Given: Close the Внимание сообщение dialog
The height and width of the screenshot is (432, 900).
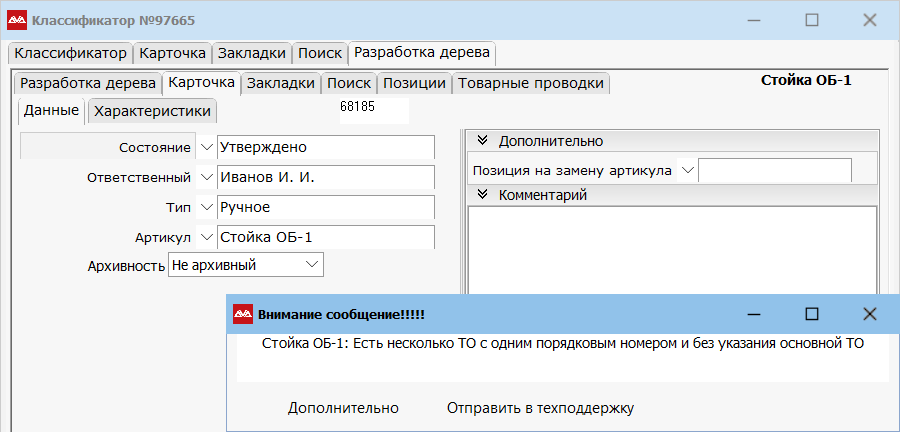Looking at the screenshot, I should (869, 314).
